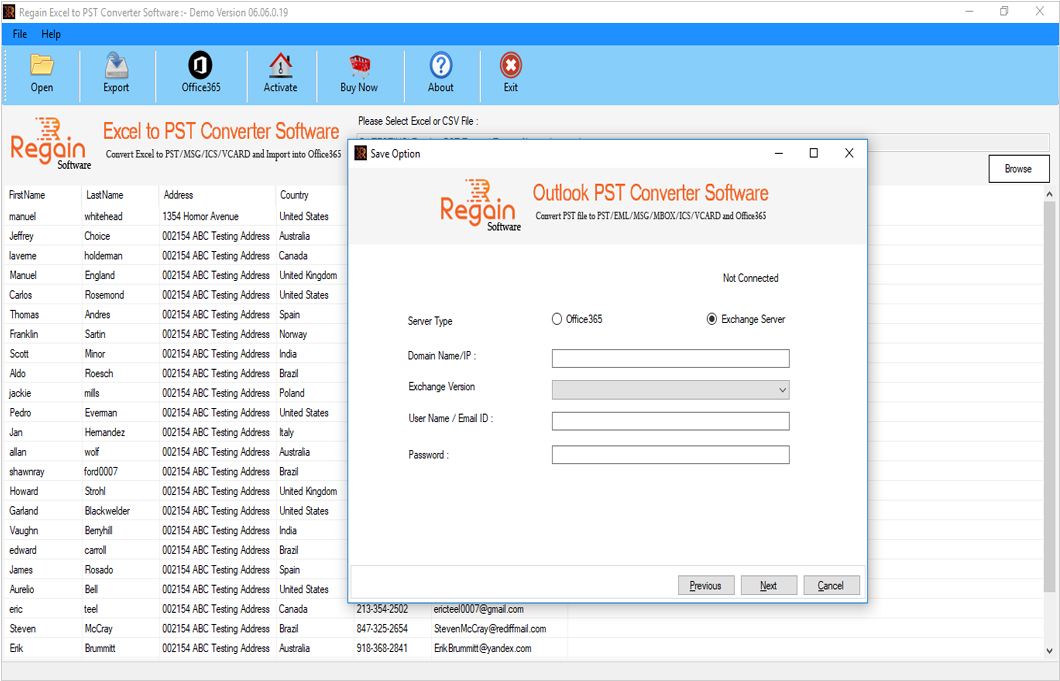Screen dimensions: 1060x681
Task: Click the Previous button
Action: [706, 585]
